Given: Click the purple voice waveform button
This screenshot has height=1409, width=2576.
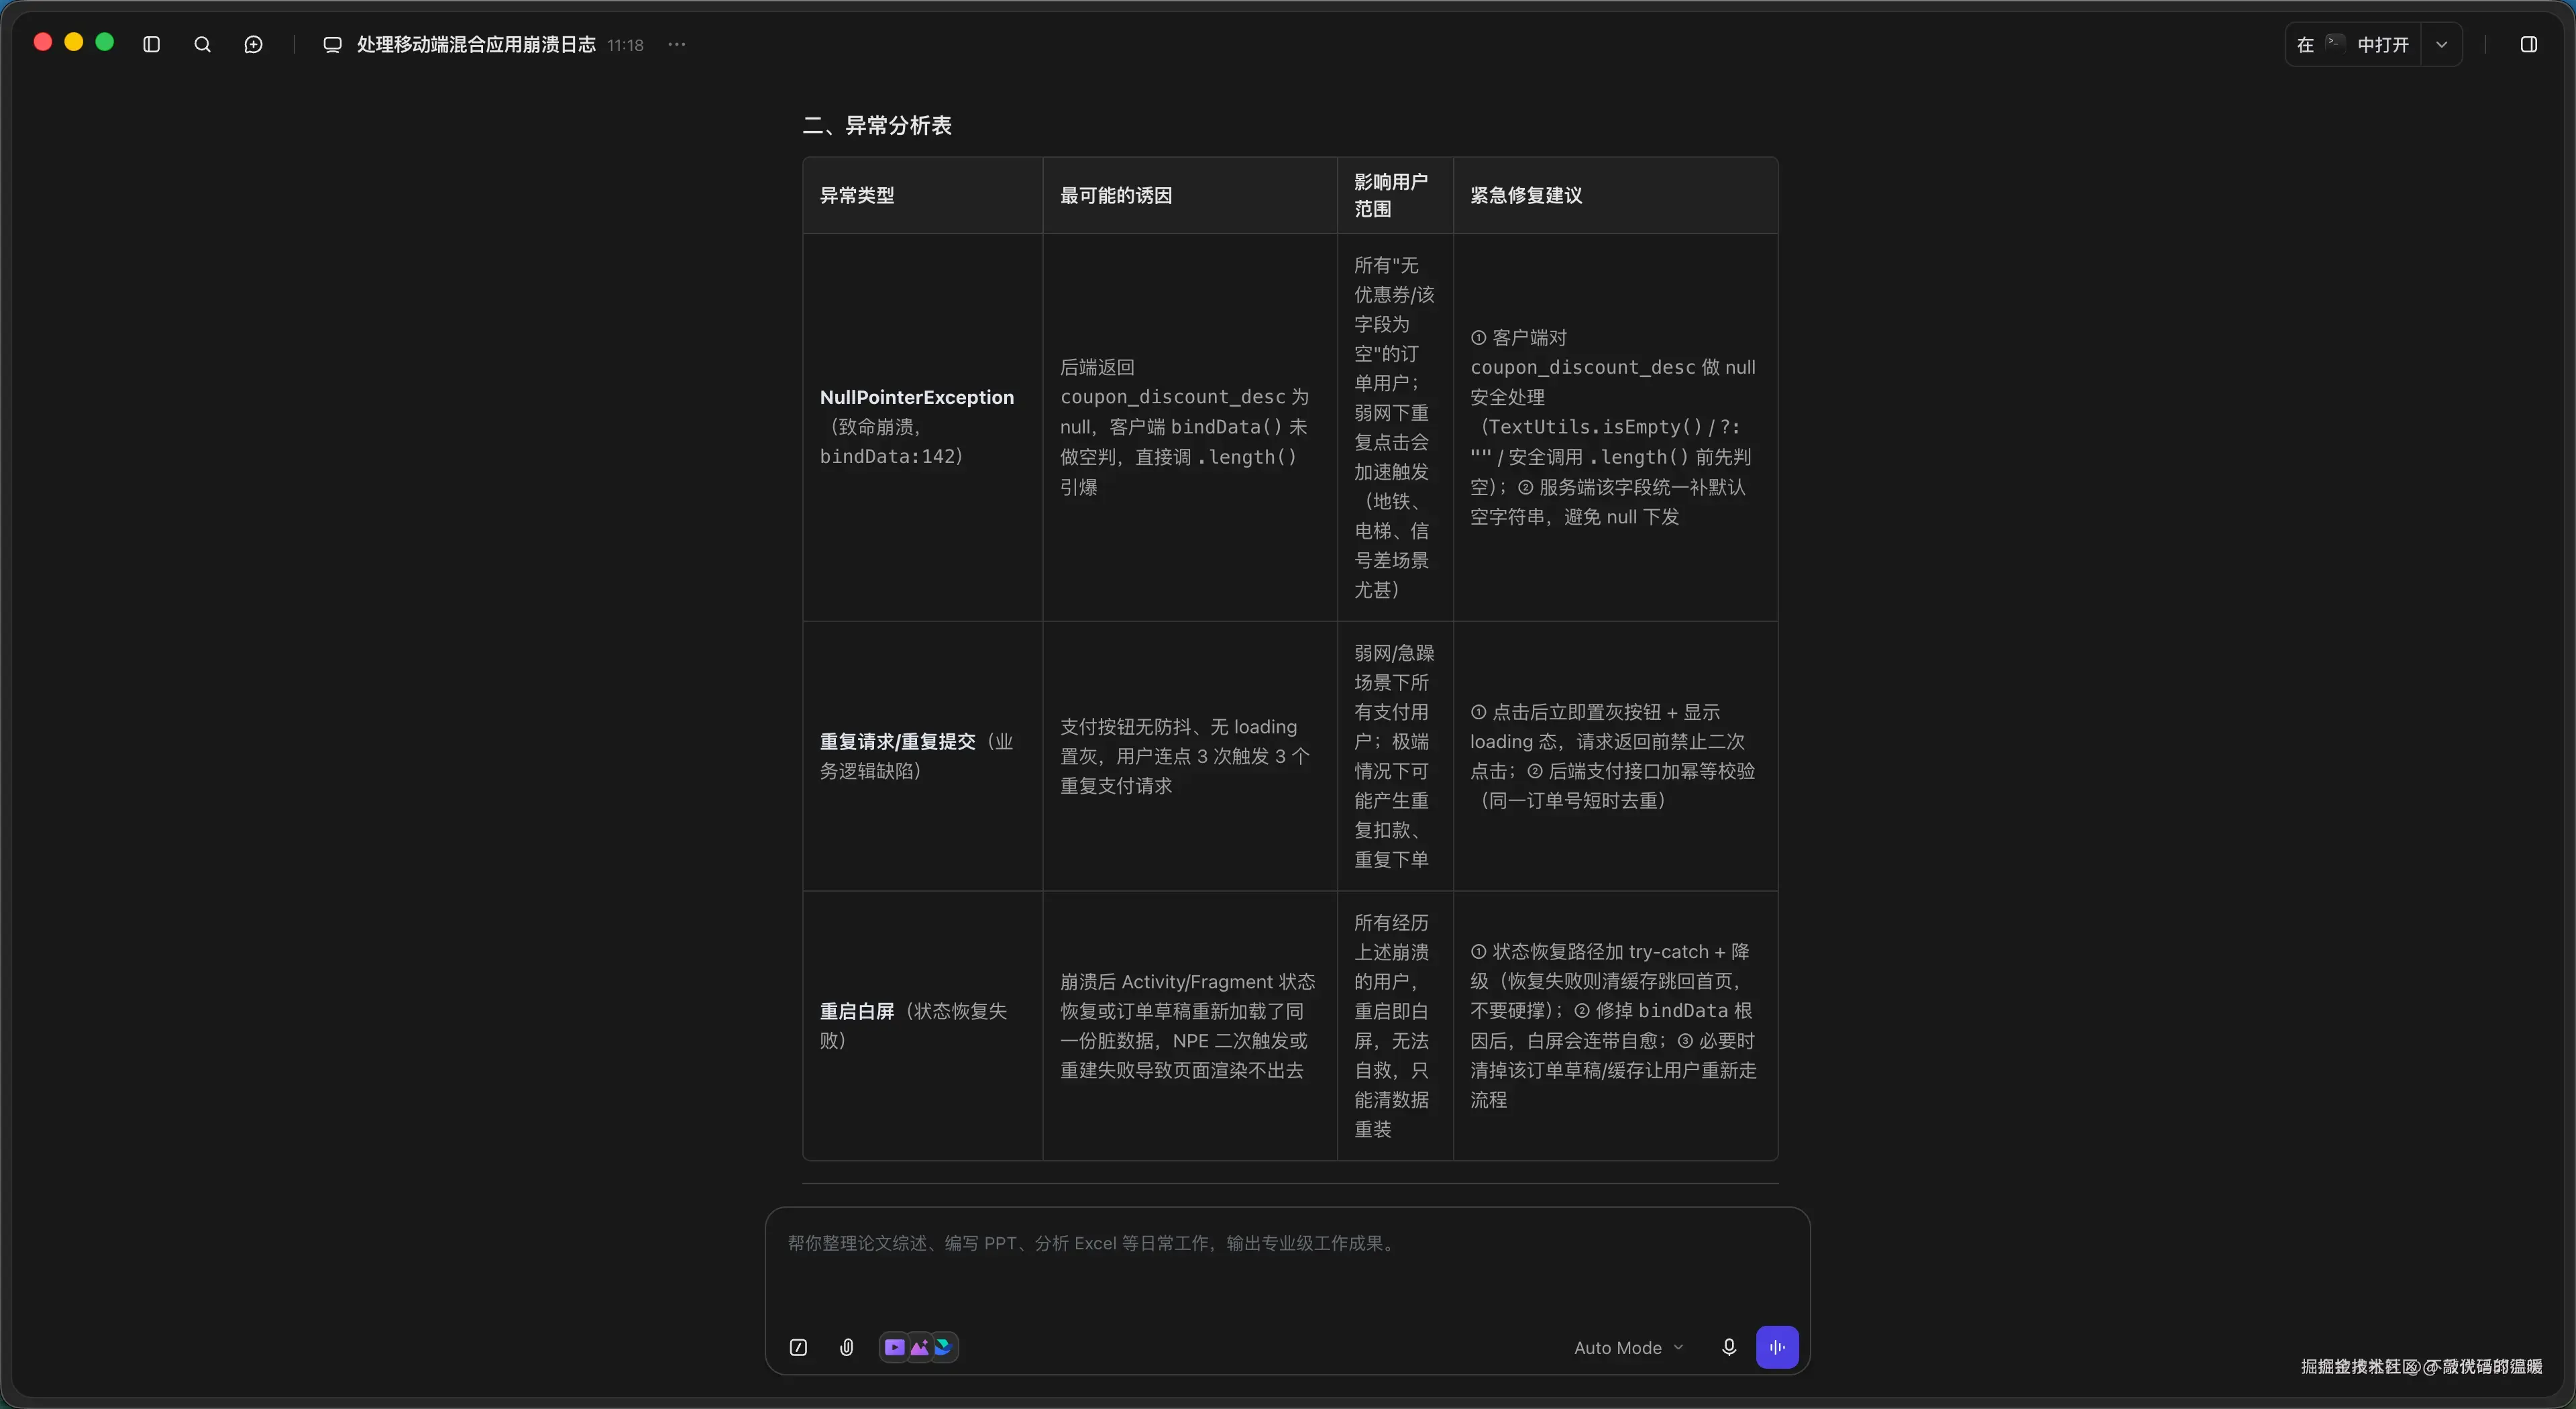Looking at the screenshot, I should point(1777,1347).
